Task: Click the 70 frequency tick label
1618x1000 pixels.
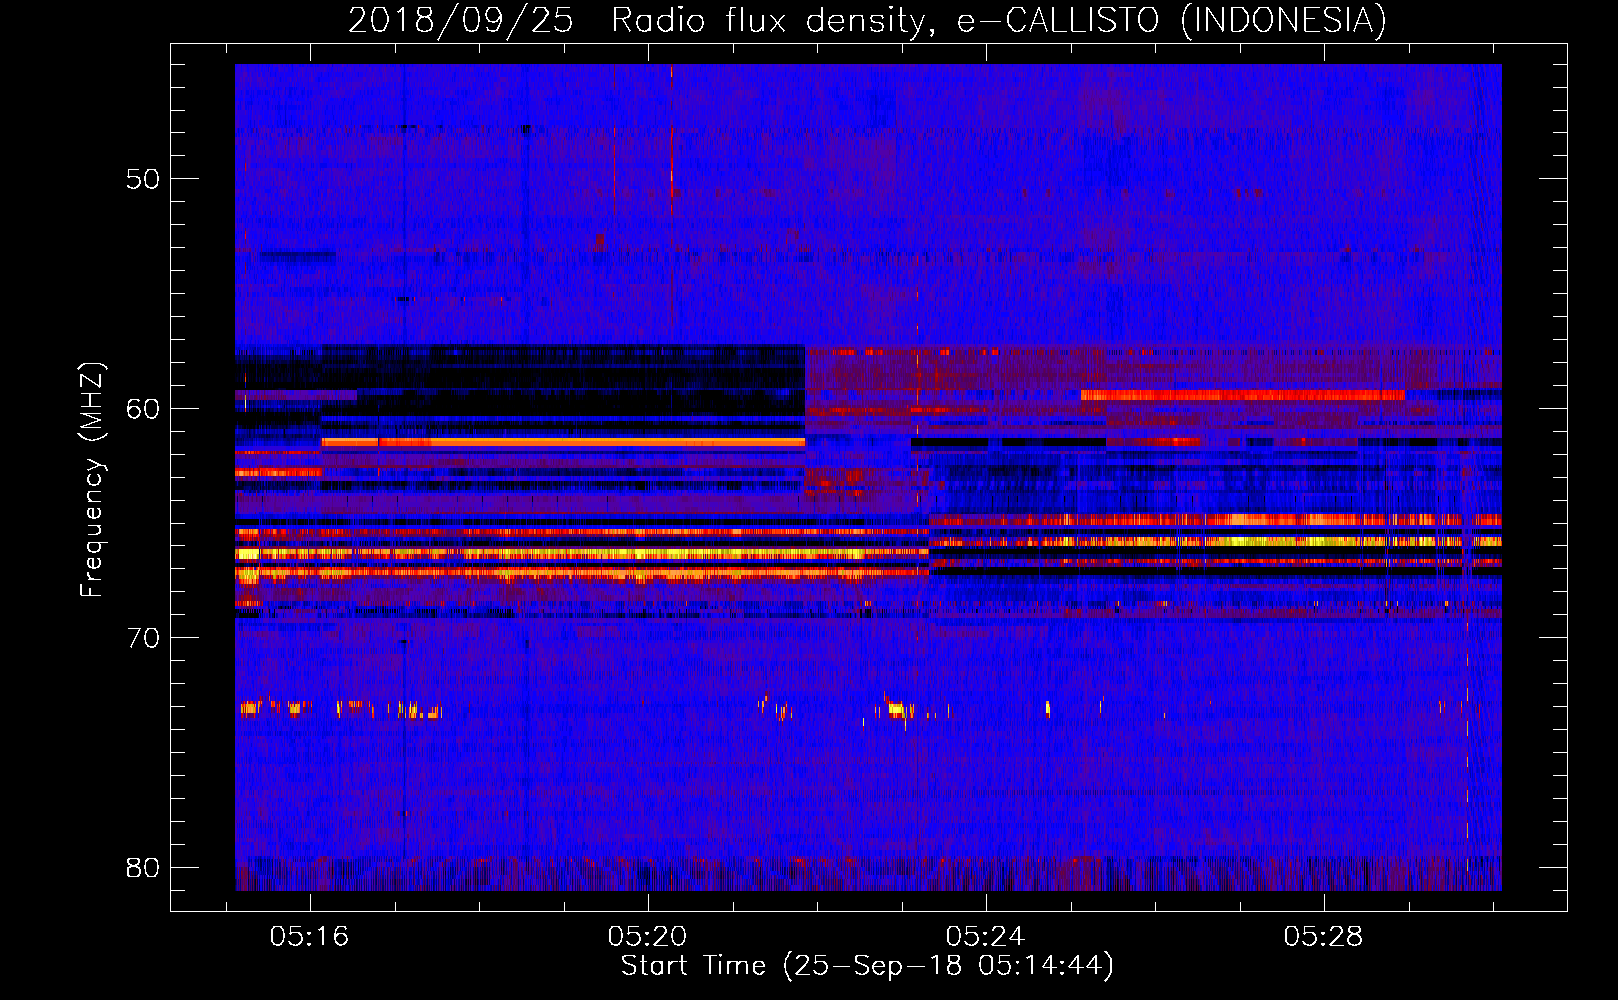Action: tap(143, 638)
